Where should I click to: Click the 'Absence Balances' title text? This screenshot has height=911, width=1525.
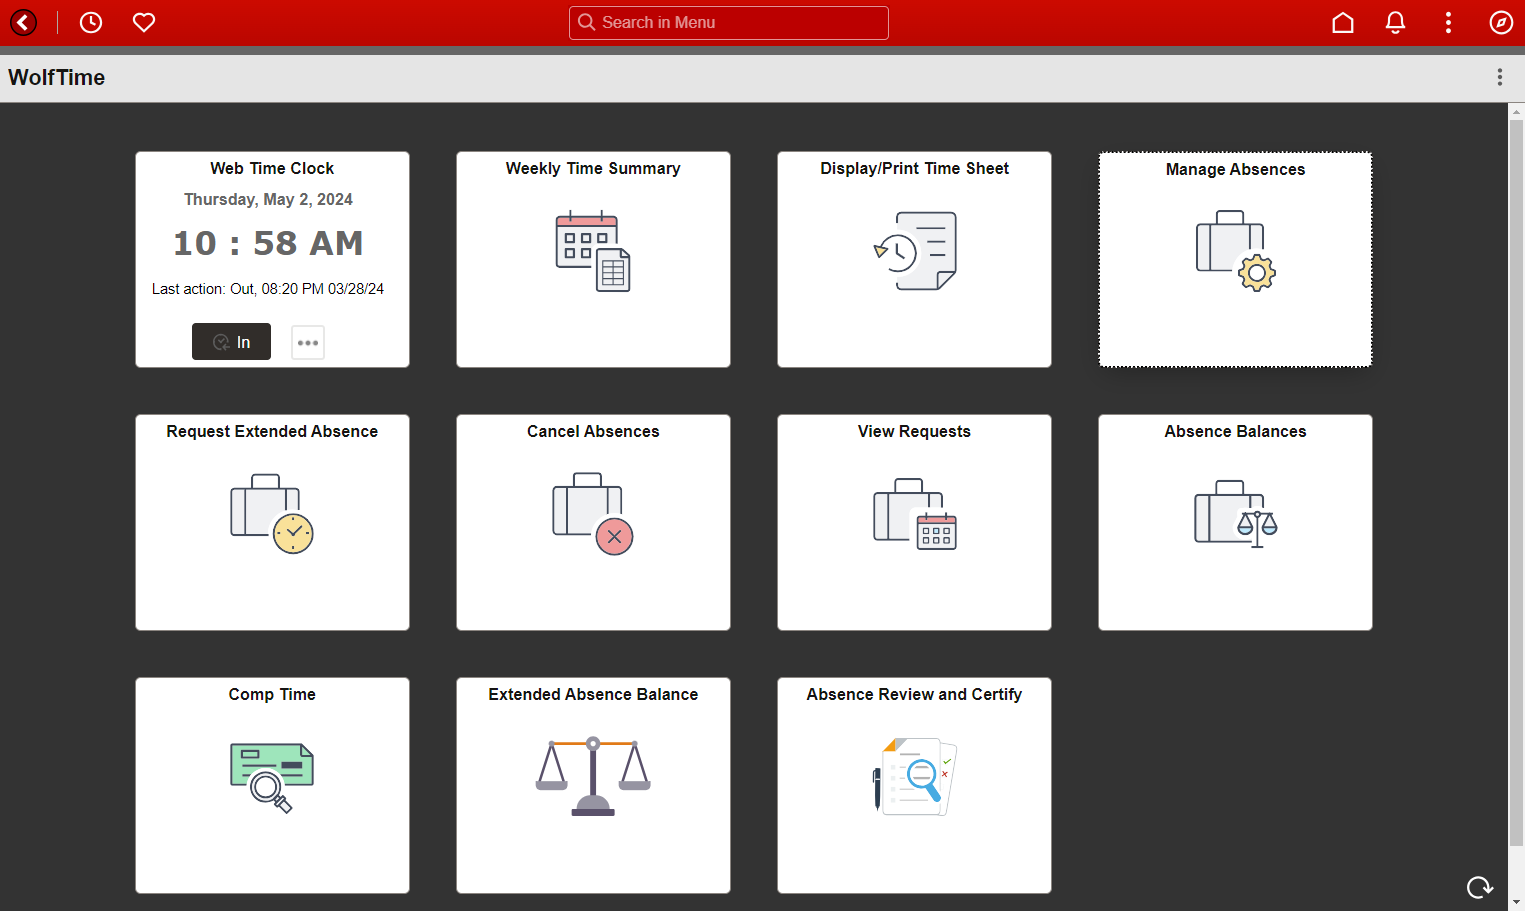[1236, 431]
